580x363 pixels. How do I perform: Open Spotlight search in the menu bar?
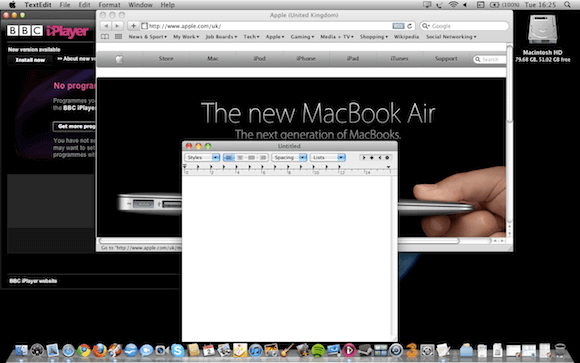pos(567,5)
